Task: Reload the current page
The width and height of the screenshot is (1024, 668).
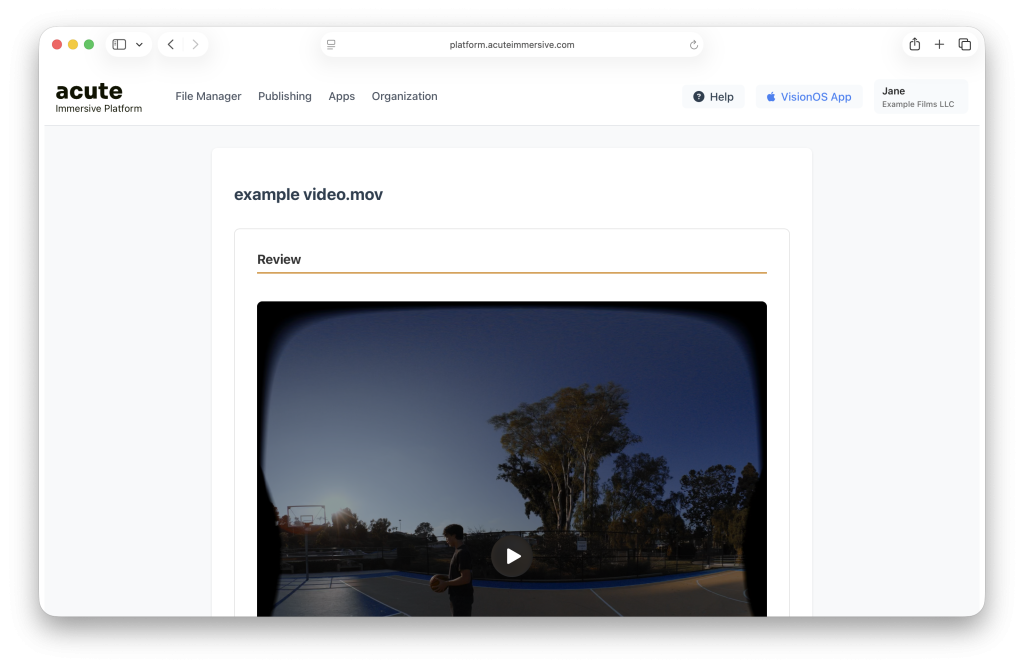Action: (694, 45)
